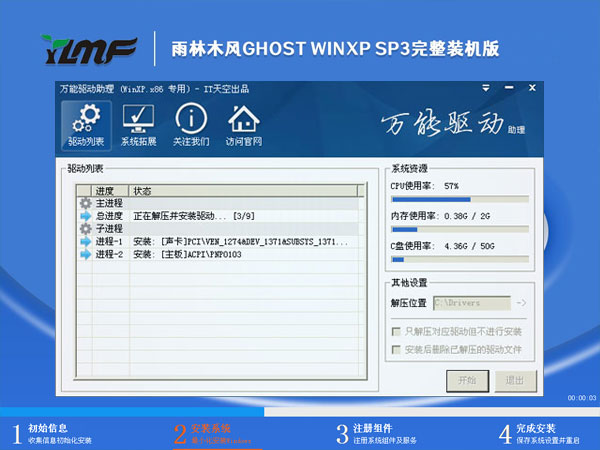The width and height of the screenshot is (600, 450).
Task: Click the browse arrow next to 解压位置 field
Action: (521, 303)
